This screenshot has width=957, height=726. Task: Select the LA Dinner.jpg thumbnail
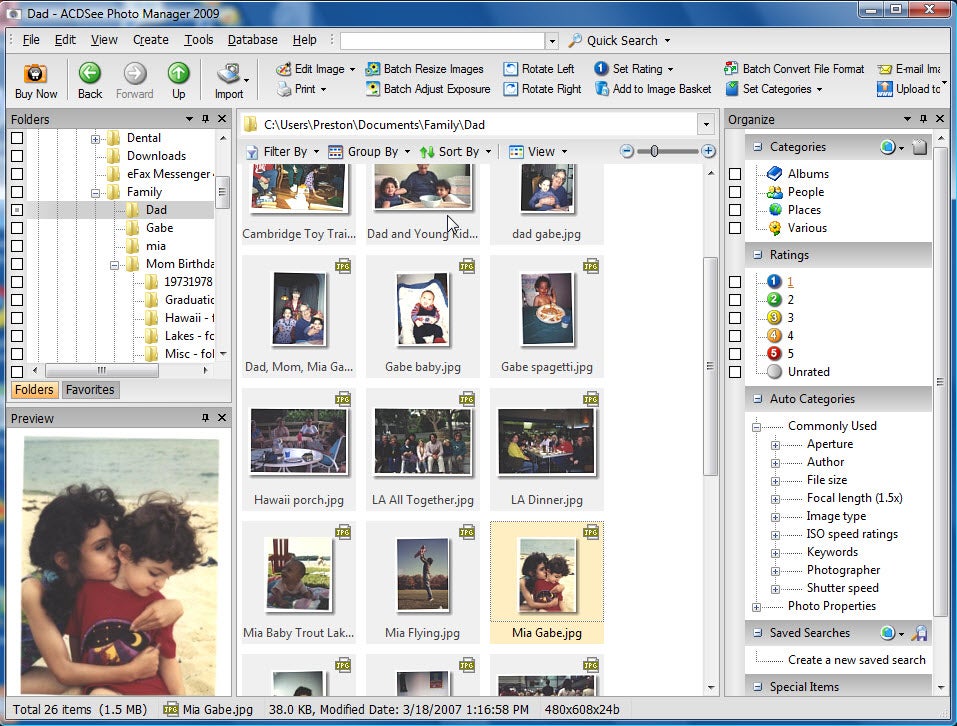pyautogui.click(x=546, y=449)
